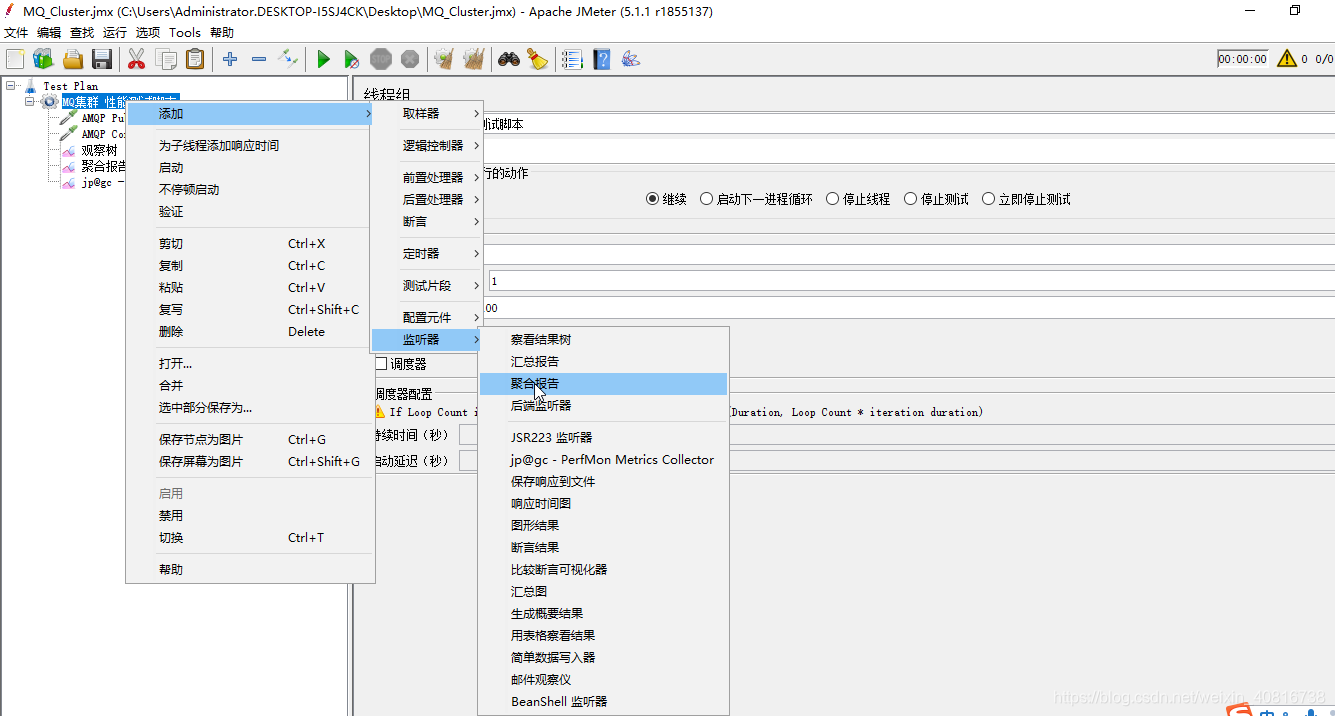The width and height of the screenshot is (1335, 716).
Task: Click the Stop test icon
Action: [381, 59]
